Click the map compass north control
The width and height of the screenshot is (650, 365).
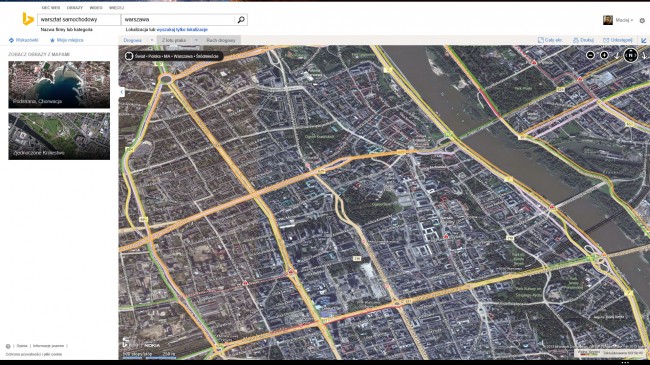tap(631, 55)
